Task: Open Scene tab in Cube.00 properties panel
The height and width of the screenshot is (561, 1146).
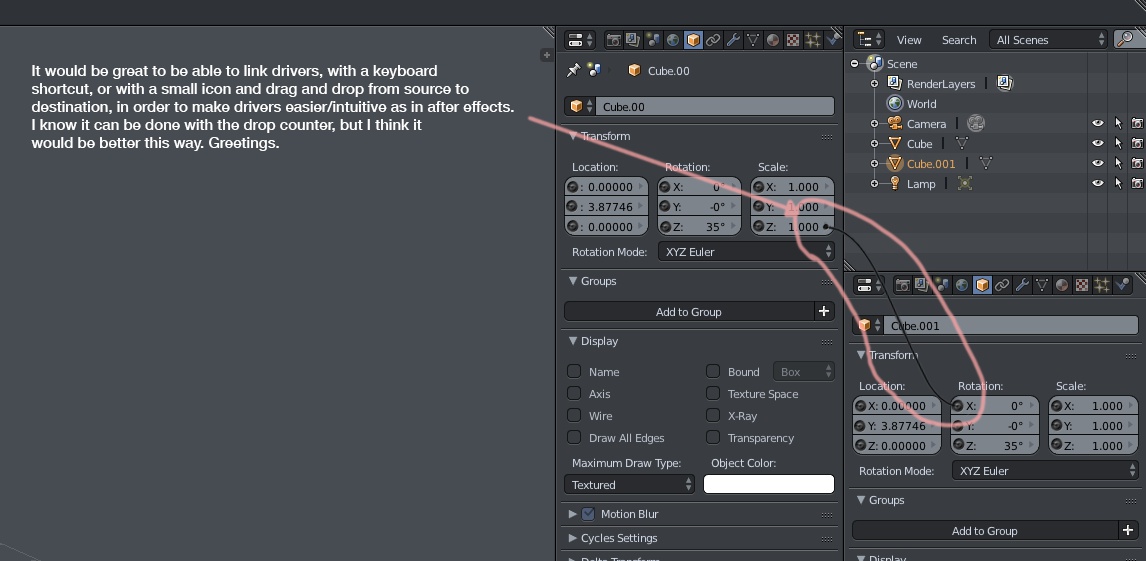Action: 653,40
